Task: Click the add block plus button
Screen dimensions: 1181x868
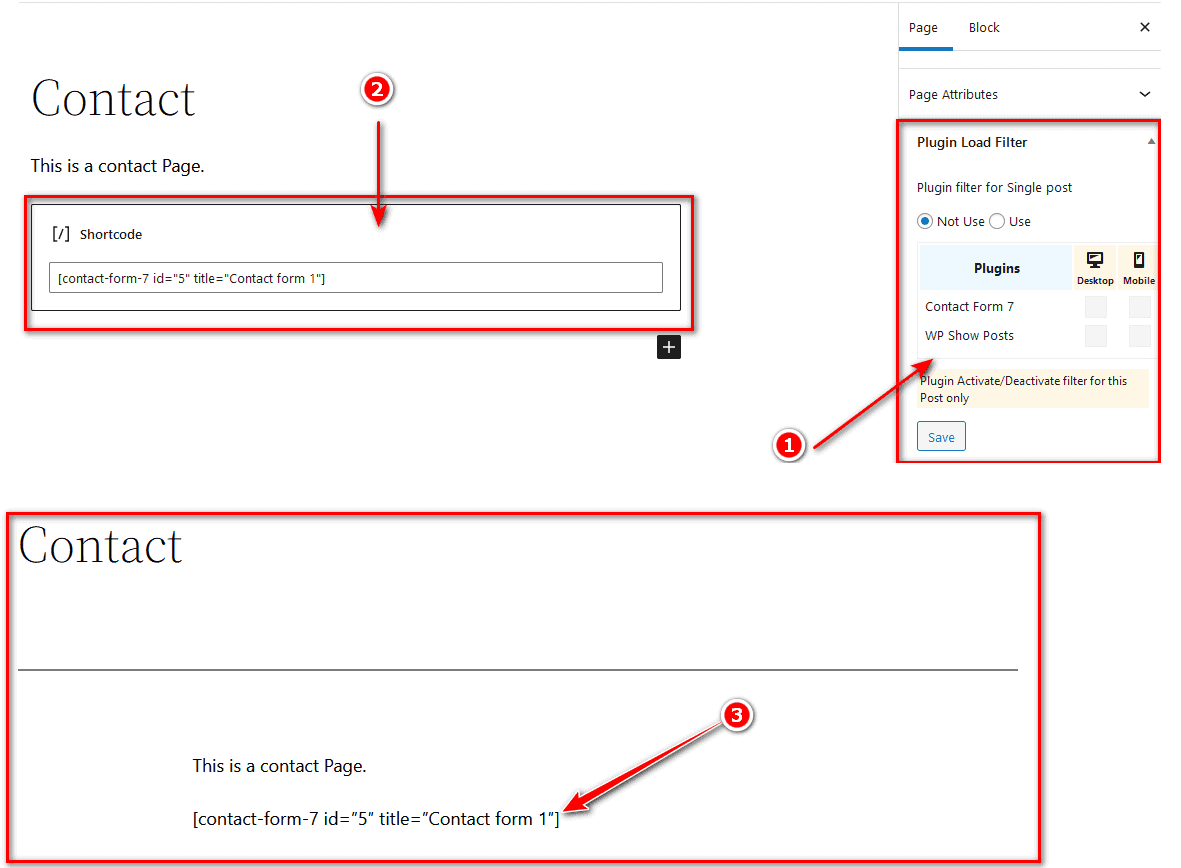Action: click(x=669, y=347)
